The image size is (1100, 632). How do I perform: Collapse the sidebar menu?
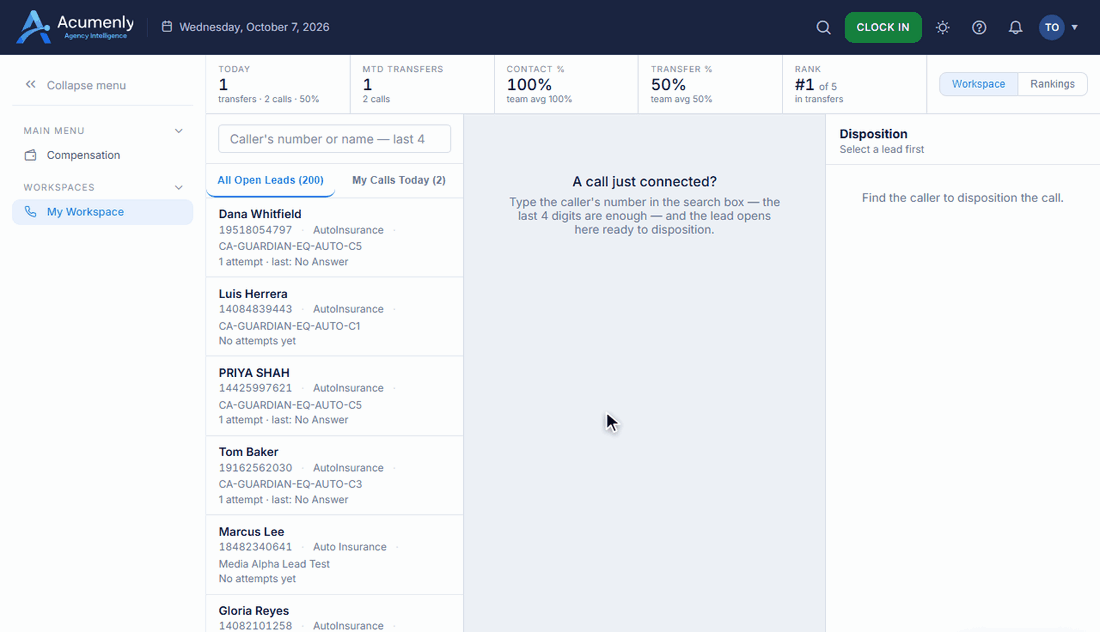76,85
